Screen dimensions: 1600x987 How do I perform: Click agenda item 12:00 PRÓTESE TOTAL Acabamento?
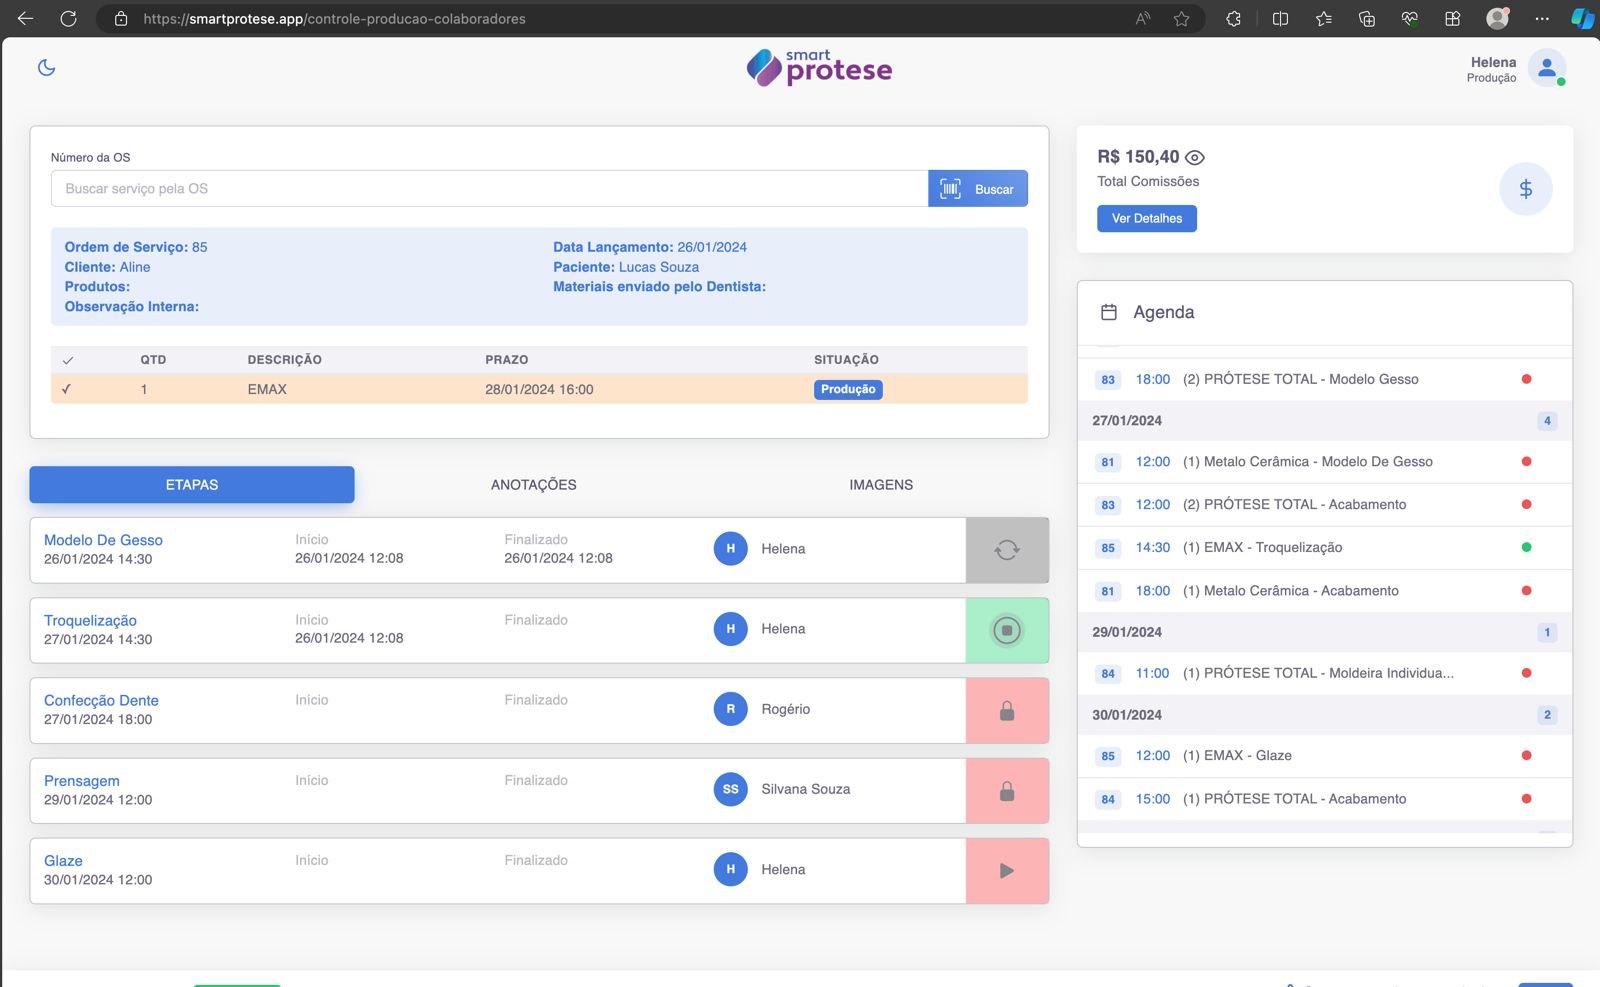click(x=1325, y=505)
